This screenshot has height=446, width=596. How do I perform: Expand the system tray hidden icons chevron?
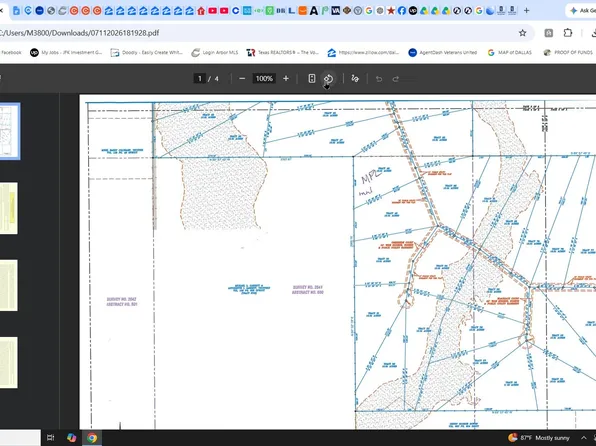pyautogui.click(x=583, y=438)
